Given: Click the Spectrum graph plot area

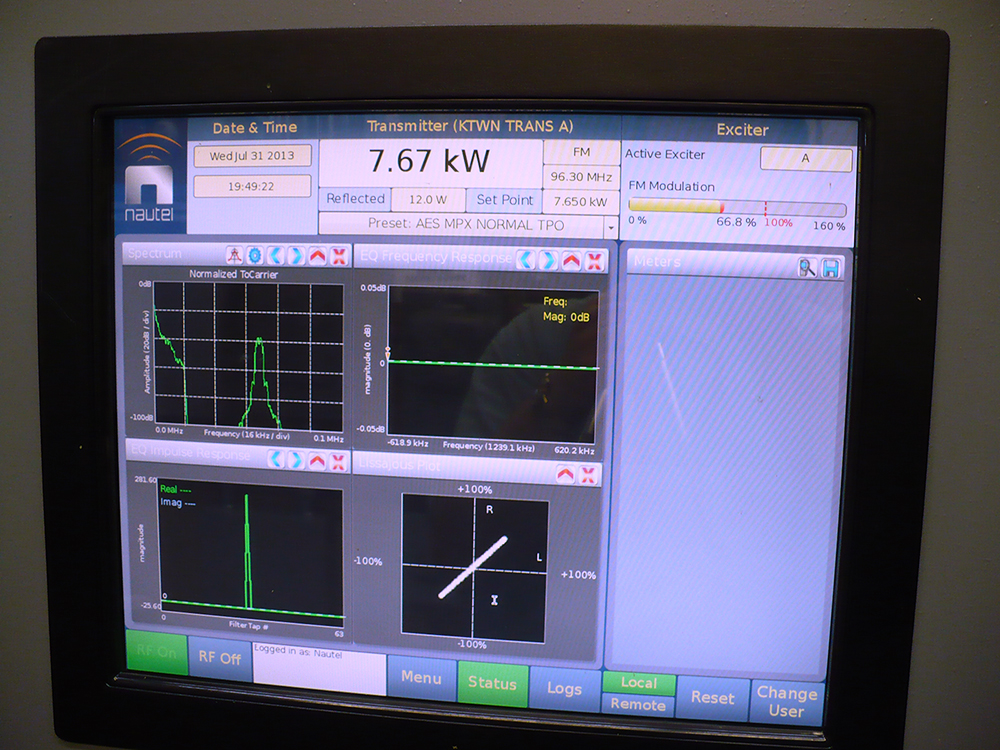Looking at the screenshot, I should pyautogui.click(x=249, y=357).
